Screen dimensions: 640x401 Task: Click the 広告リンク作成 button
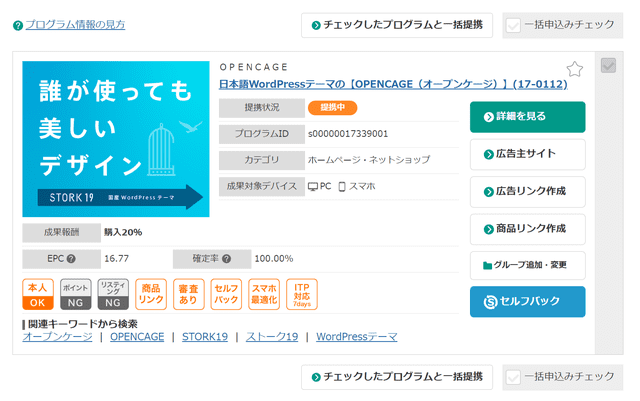pyautogui.click(x=527, y=192)
